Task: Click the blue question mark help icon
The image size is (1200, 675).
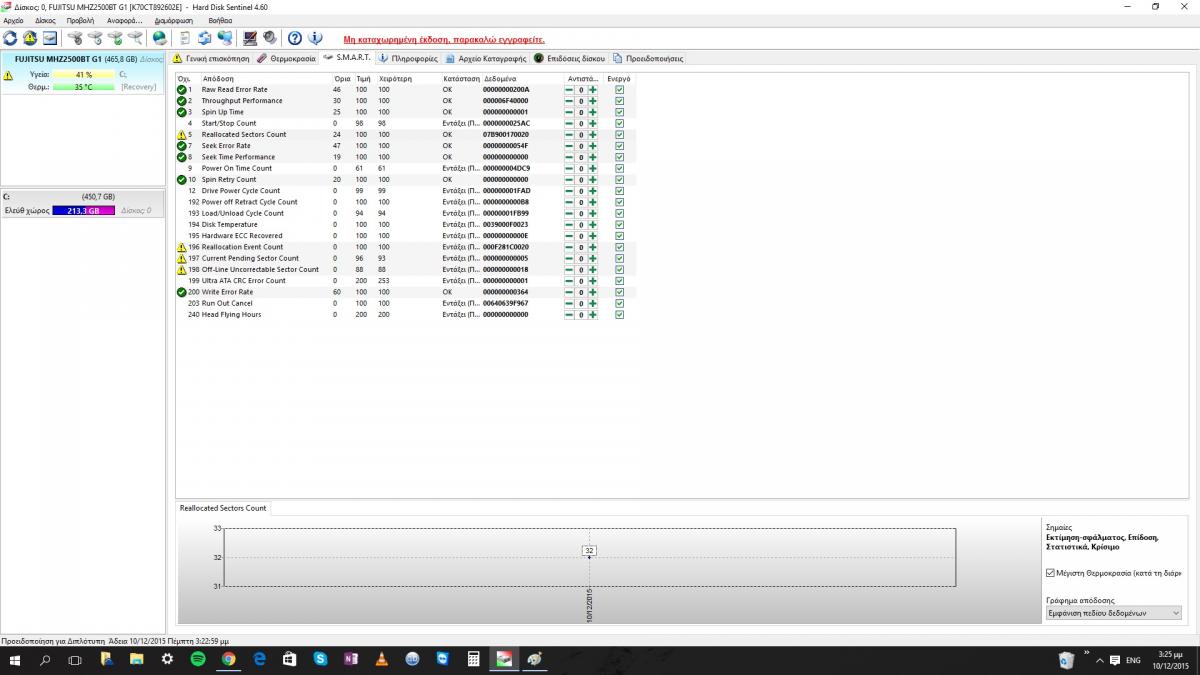Action: 295,38
